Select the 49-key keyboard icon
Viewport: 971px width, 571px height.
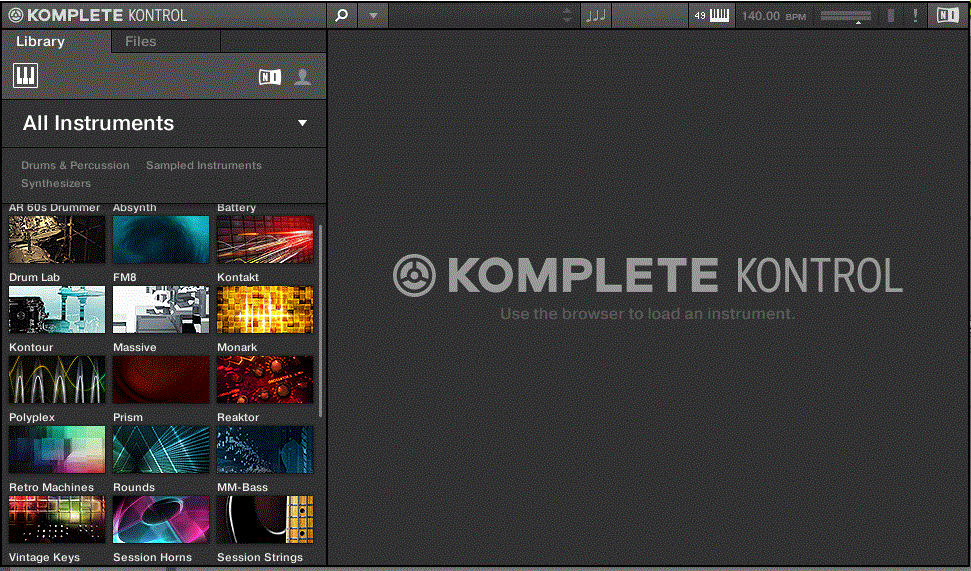tap(712, 15)
